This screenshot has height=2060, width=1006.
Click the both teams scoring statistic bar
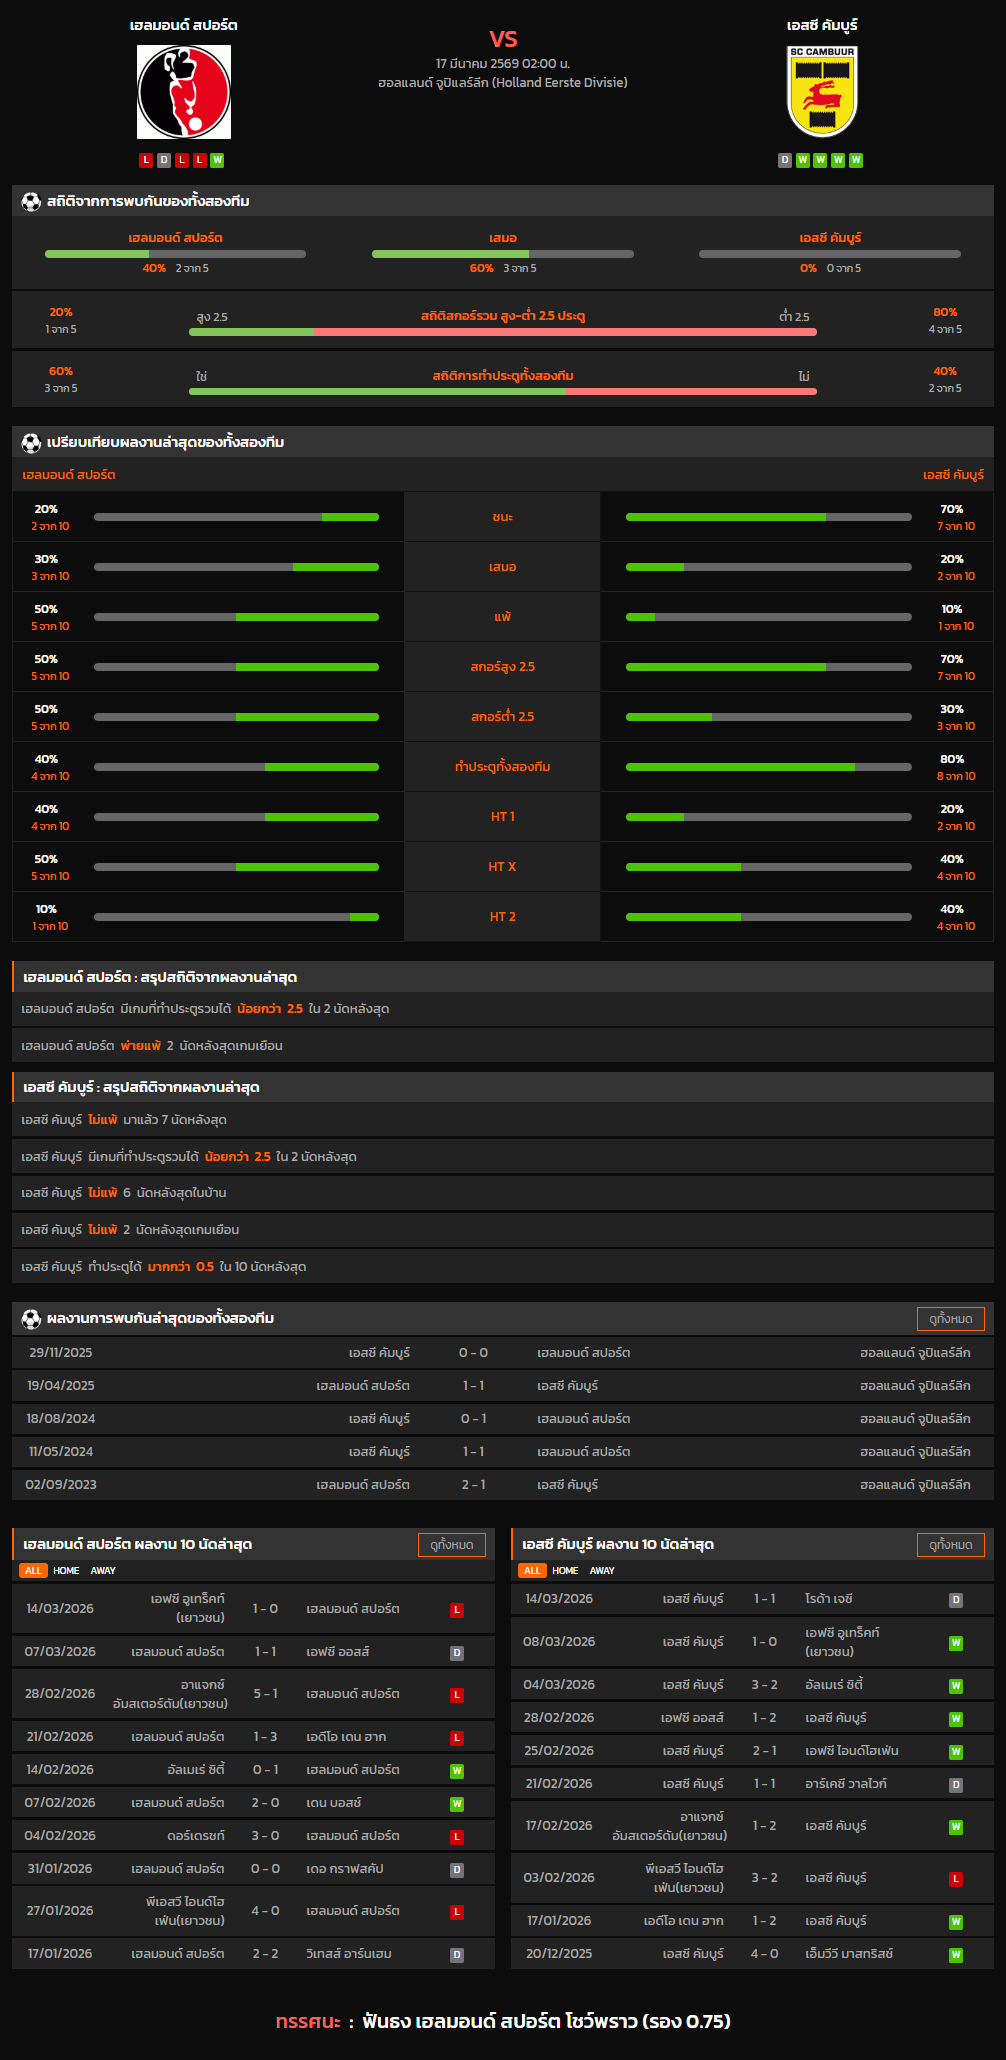pyautogui.click(x=502, y=391)
